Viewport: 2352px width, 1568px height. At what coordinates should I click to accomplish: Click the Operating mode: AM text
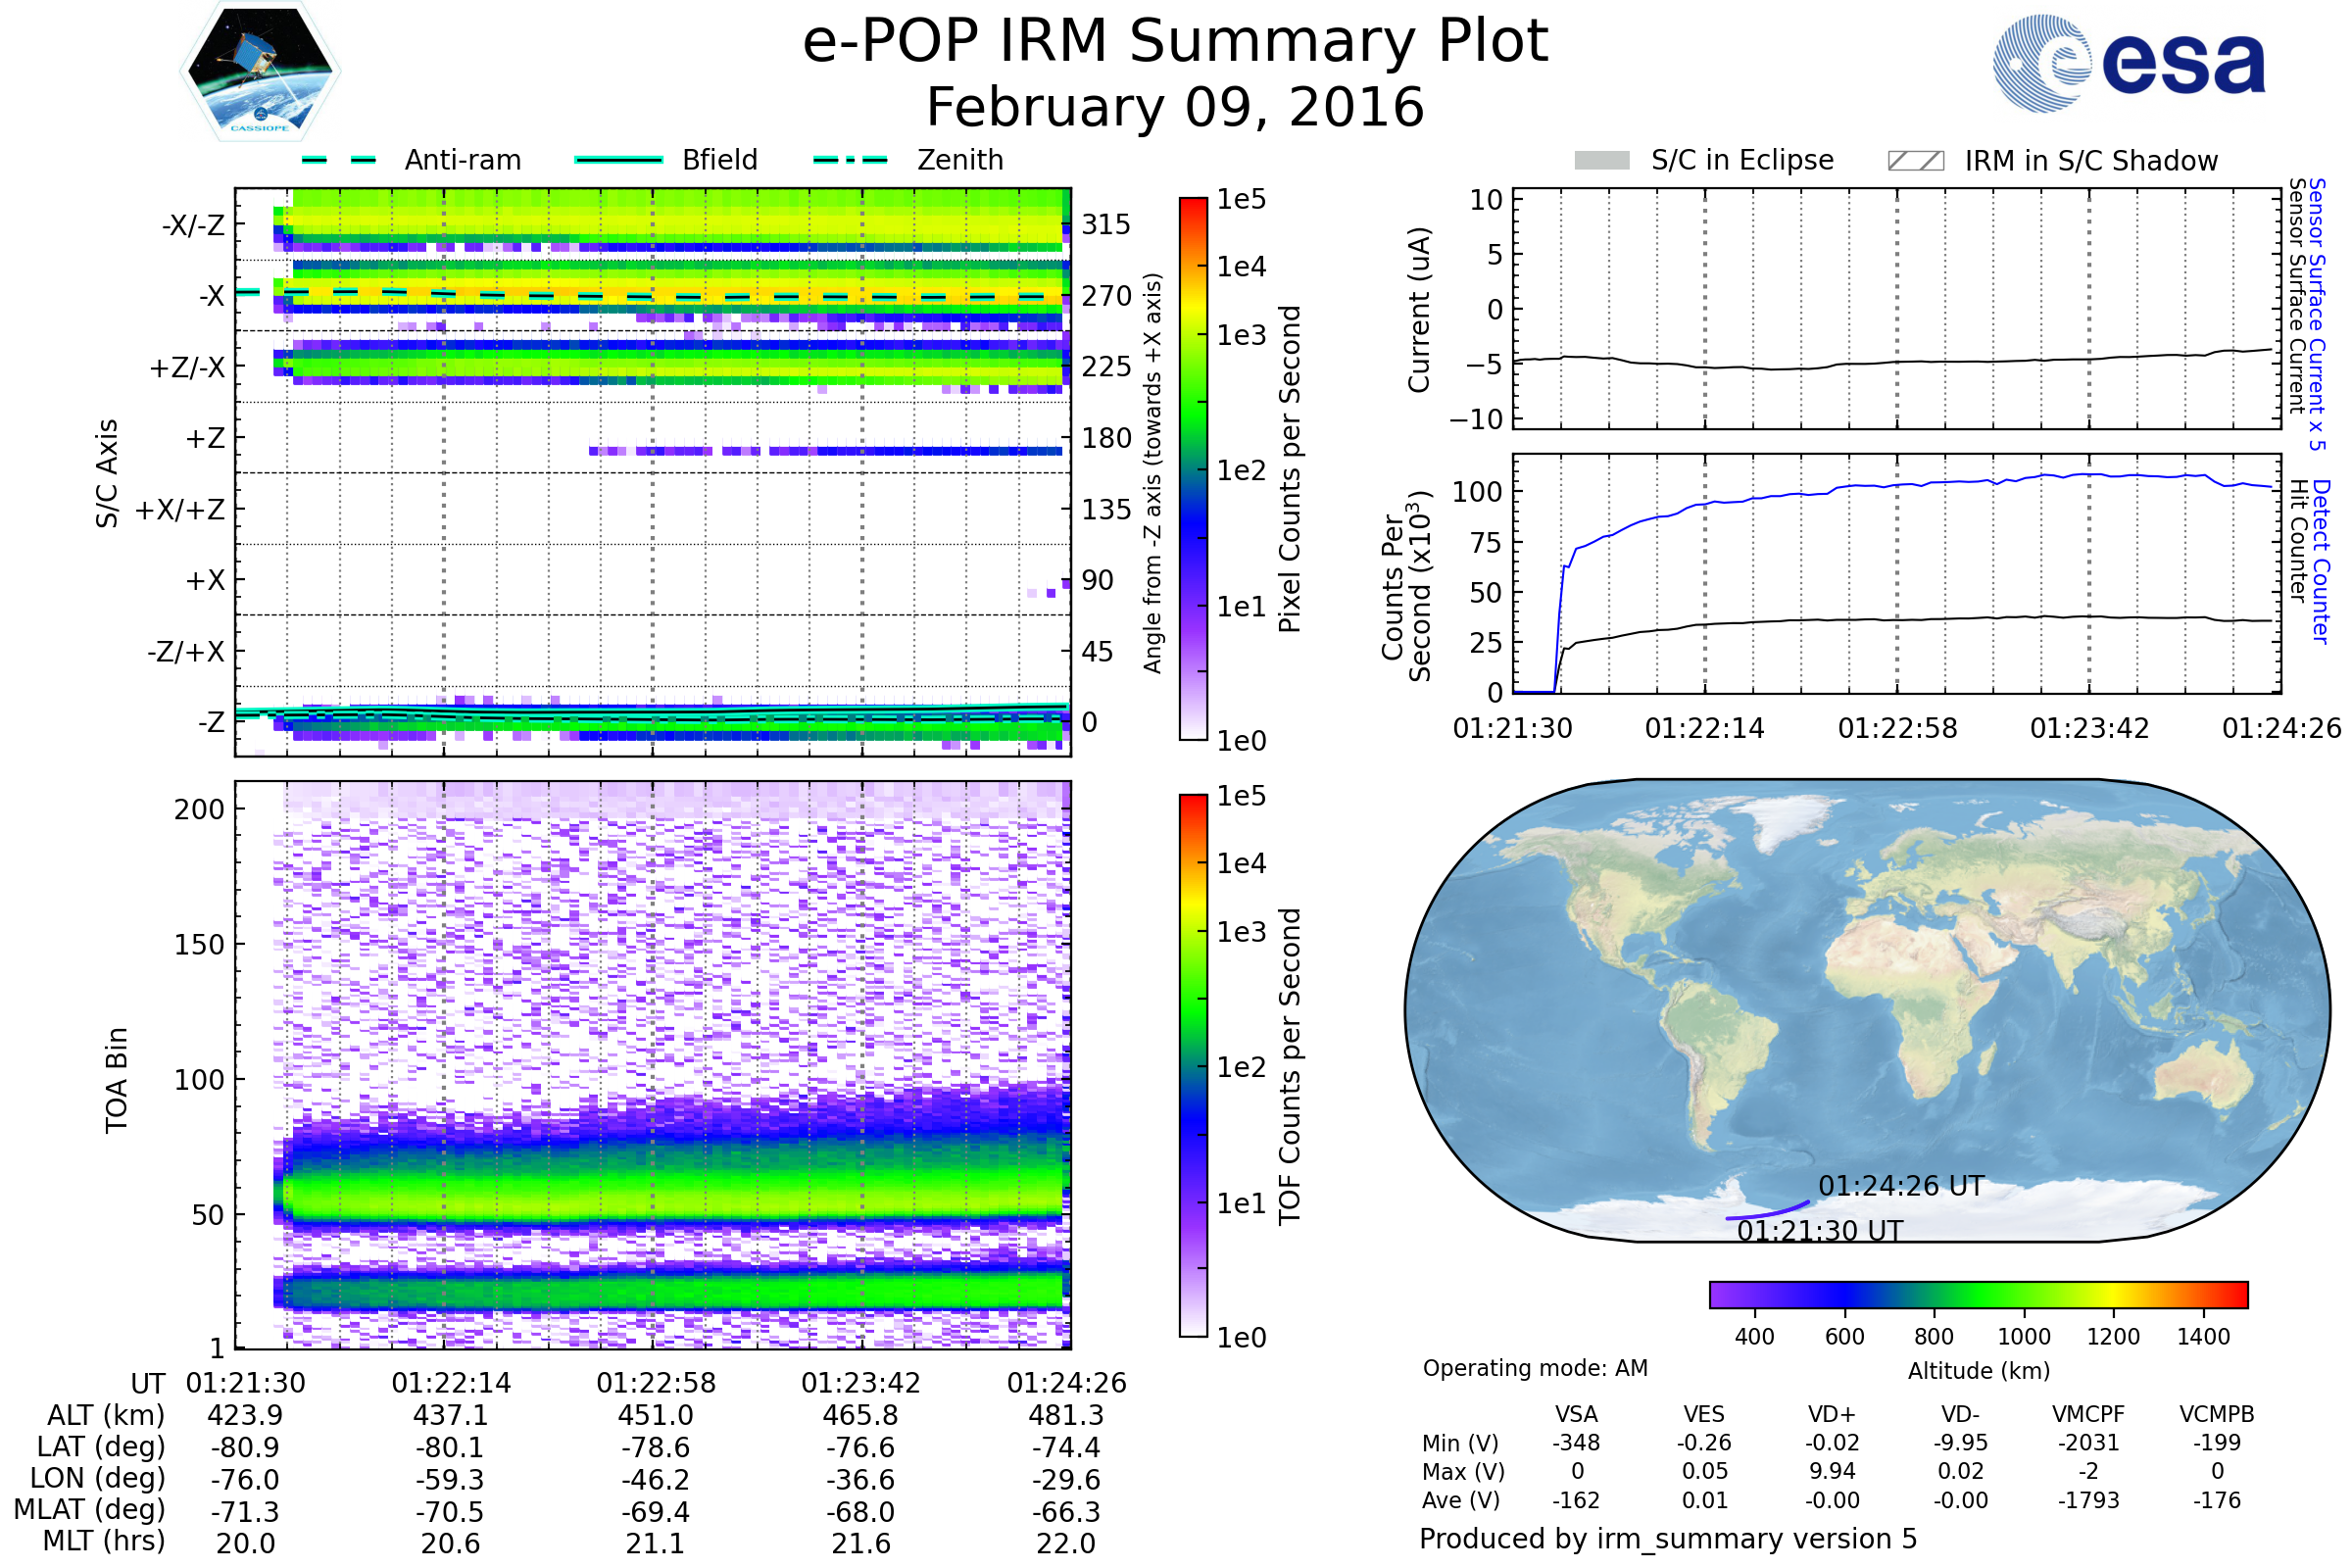[1535, 1368]
